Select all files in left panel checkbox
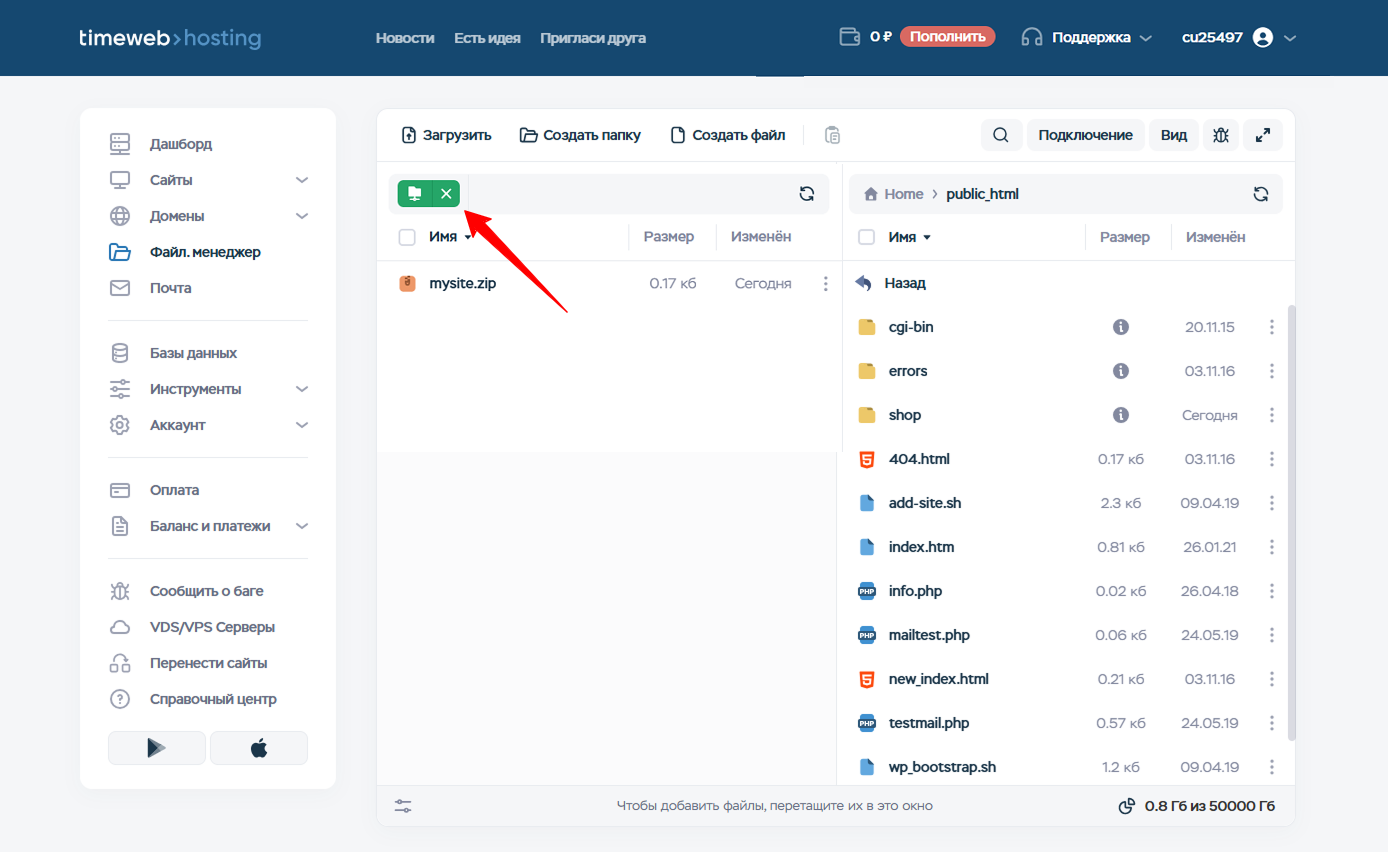The image size is (1388, 852). pos(407,237)
